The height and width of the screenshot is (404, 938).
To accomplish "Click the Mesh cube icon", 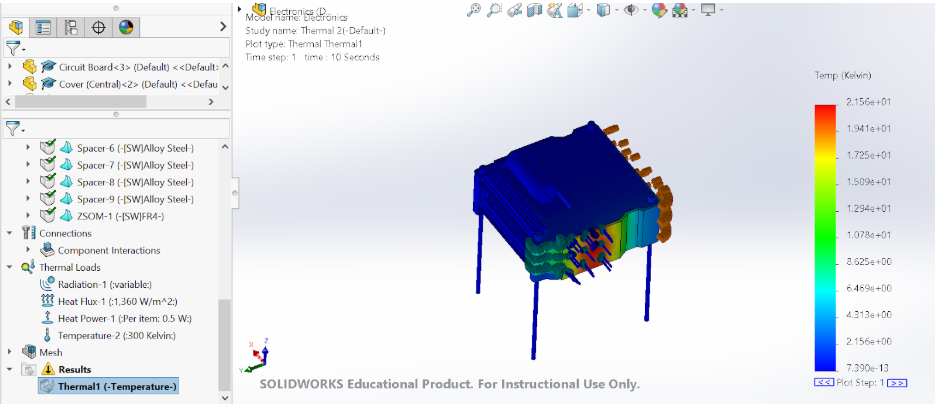I will 28,353.
